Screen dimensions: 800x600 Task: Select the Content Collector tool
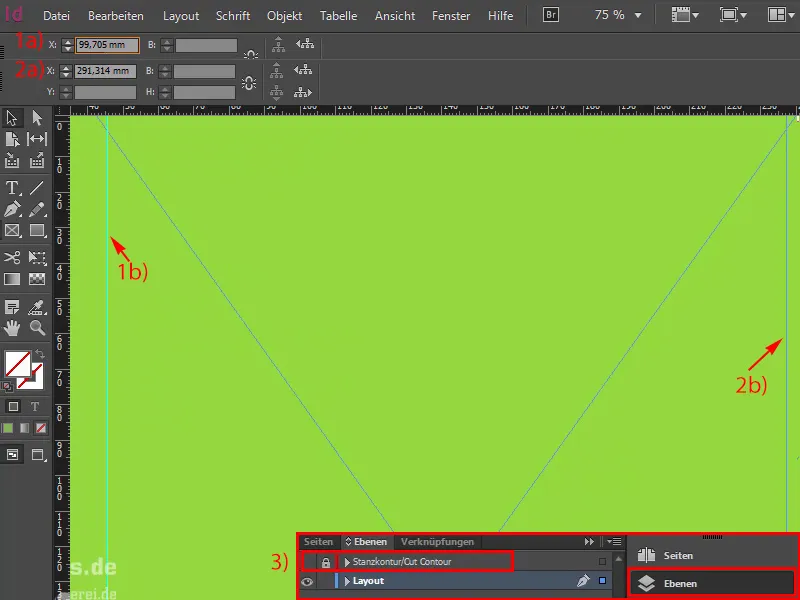pyautogui.click(x=12, y=161)
